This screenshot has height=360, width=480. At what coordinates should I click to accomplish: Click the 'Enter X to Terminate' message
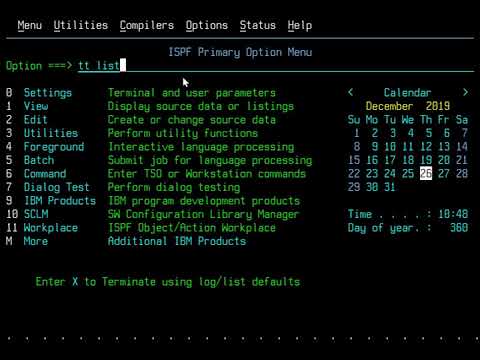(168, 282)
